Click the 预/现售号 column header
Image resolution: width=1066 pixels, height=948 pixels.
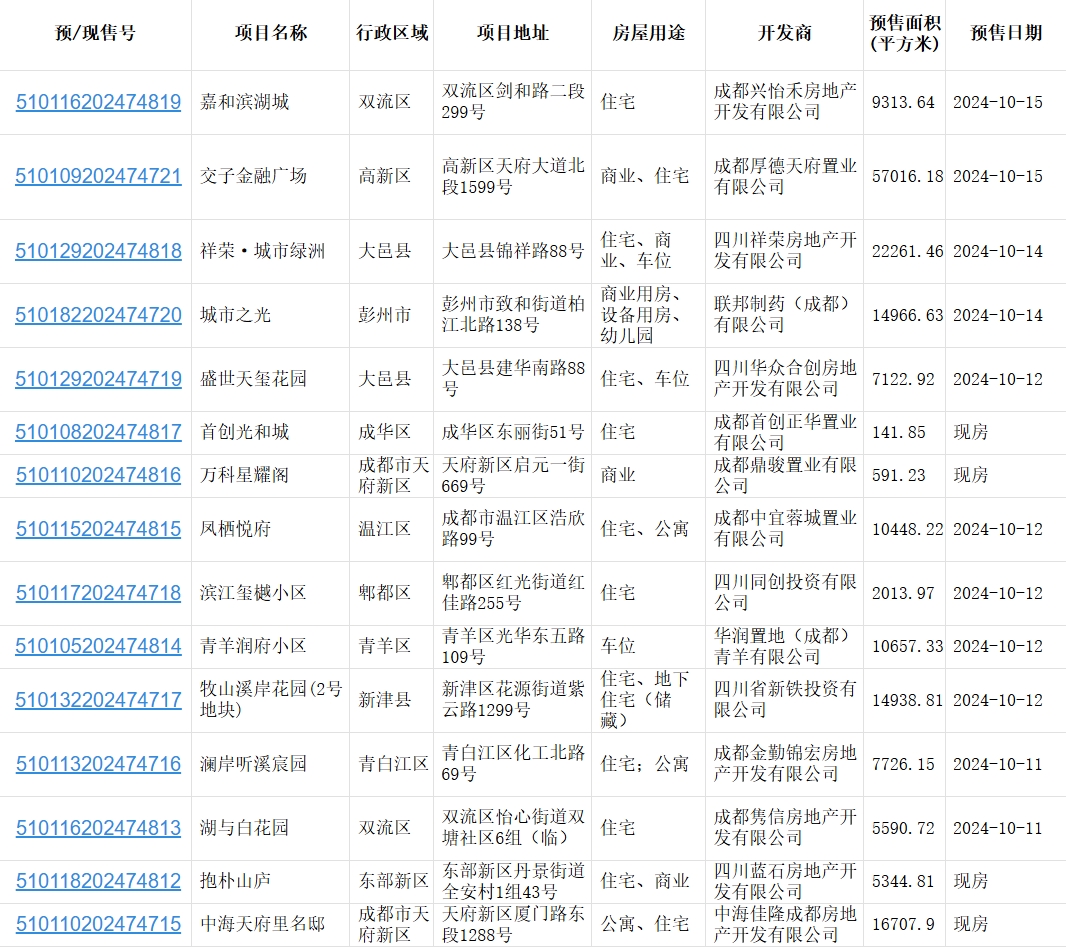tap(95, 33)
